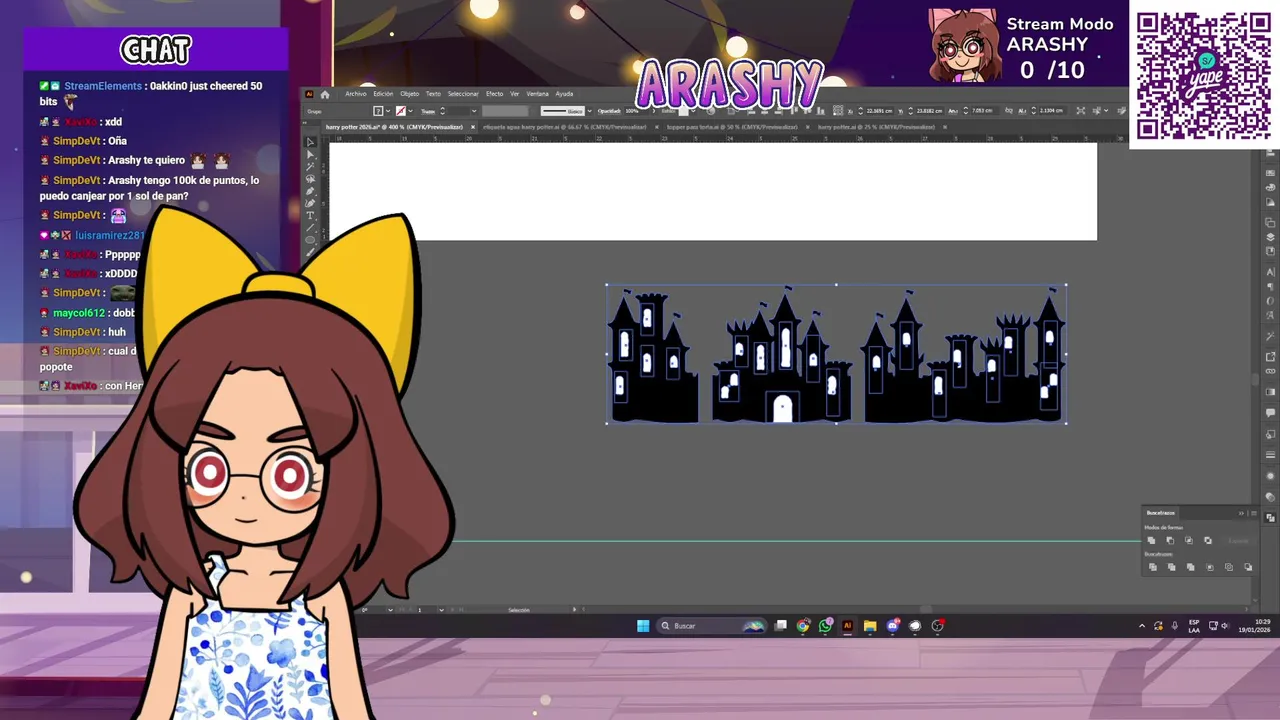1280x720 pixels.
Task: Open WhatsApp from the taskbar
Action: [x=825, y=626]
